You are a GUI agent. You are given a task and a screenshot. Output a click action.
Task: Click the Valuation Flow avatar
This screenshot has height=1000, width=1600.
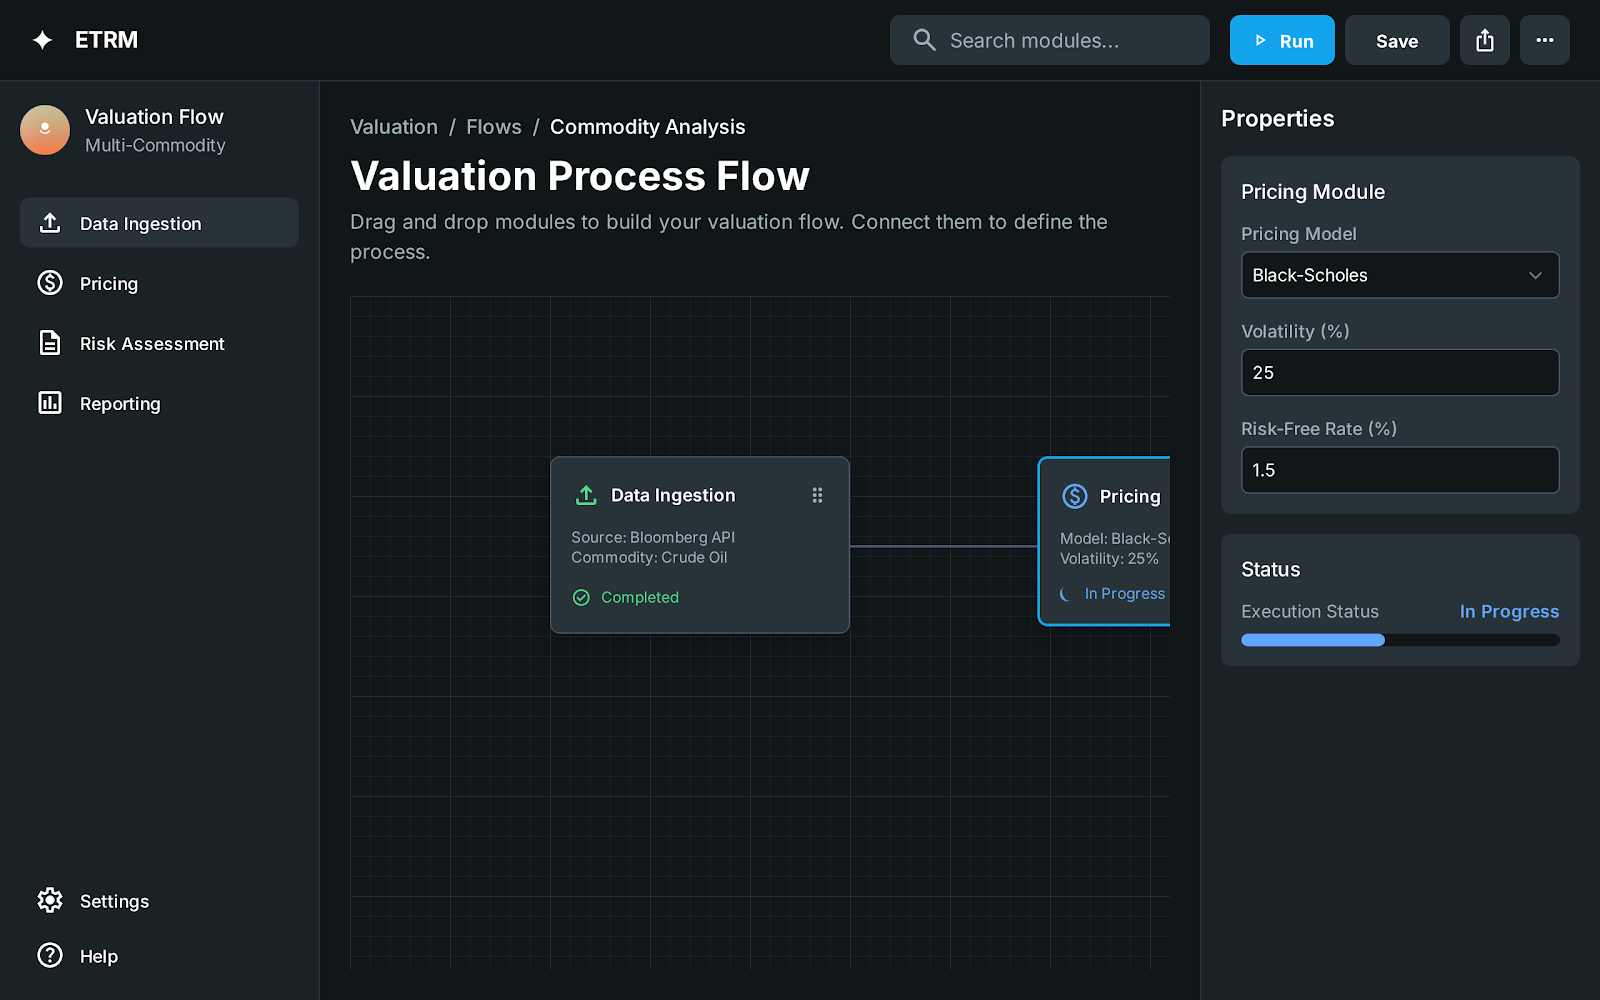45,130
